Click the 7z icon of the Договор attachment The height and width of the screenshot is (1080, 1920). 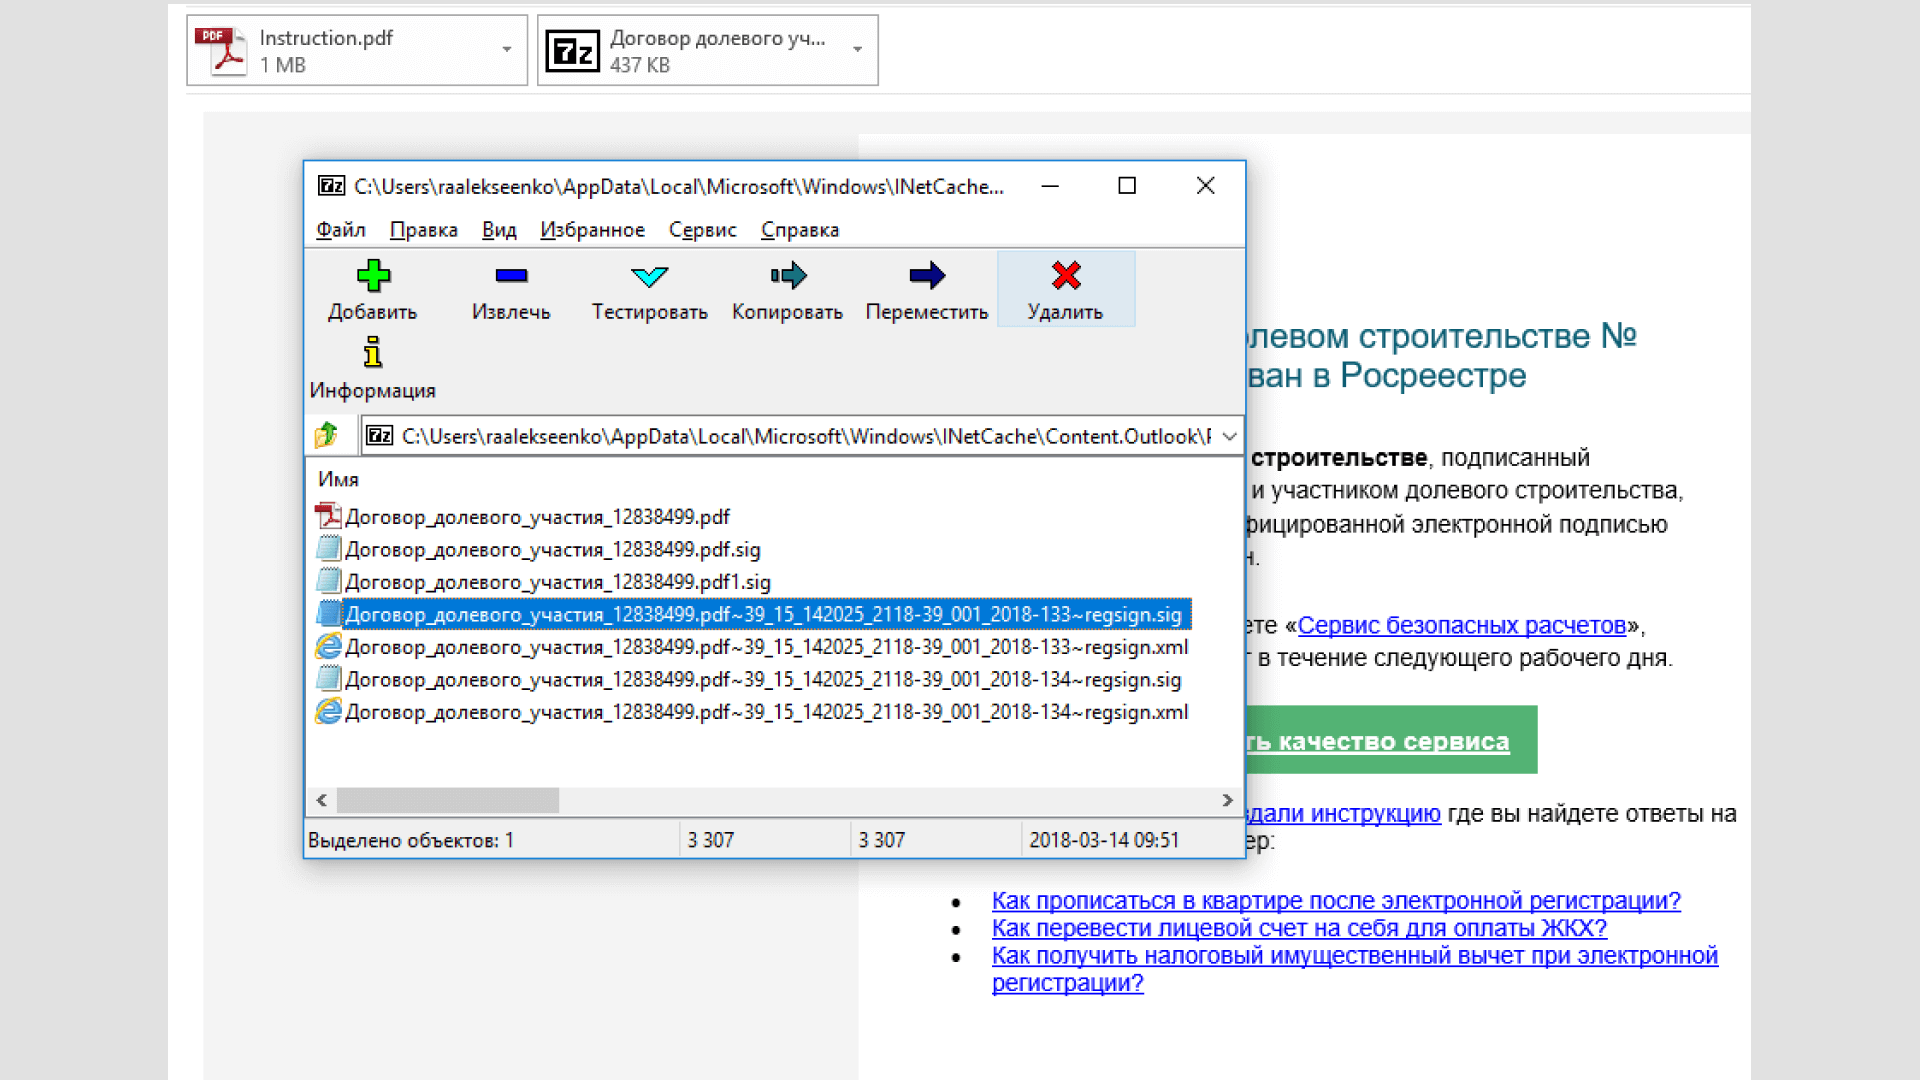click(x=573, y=51)
